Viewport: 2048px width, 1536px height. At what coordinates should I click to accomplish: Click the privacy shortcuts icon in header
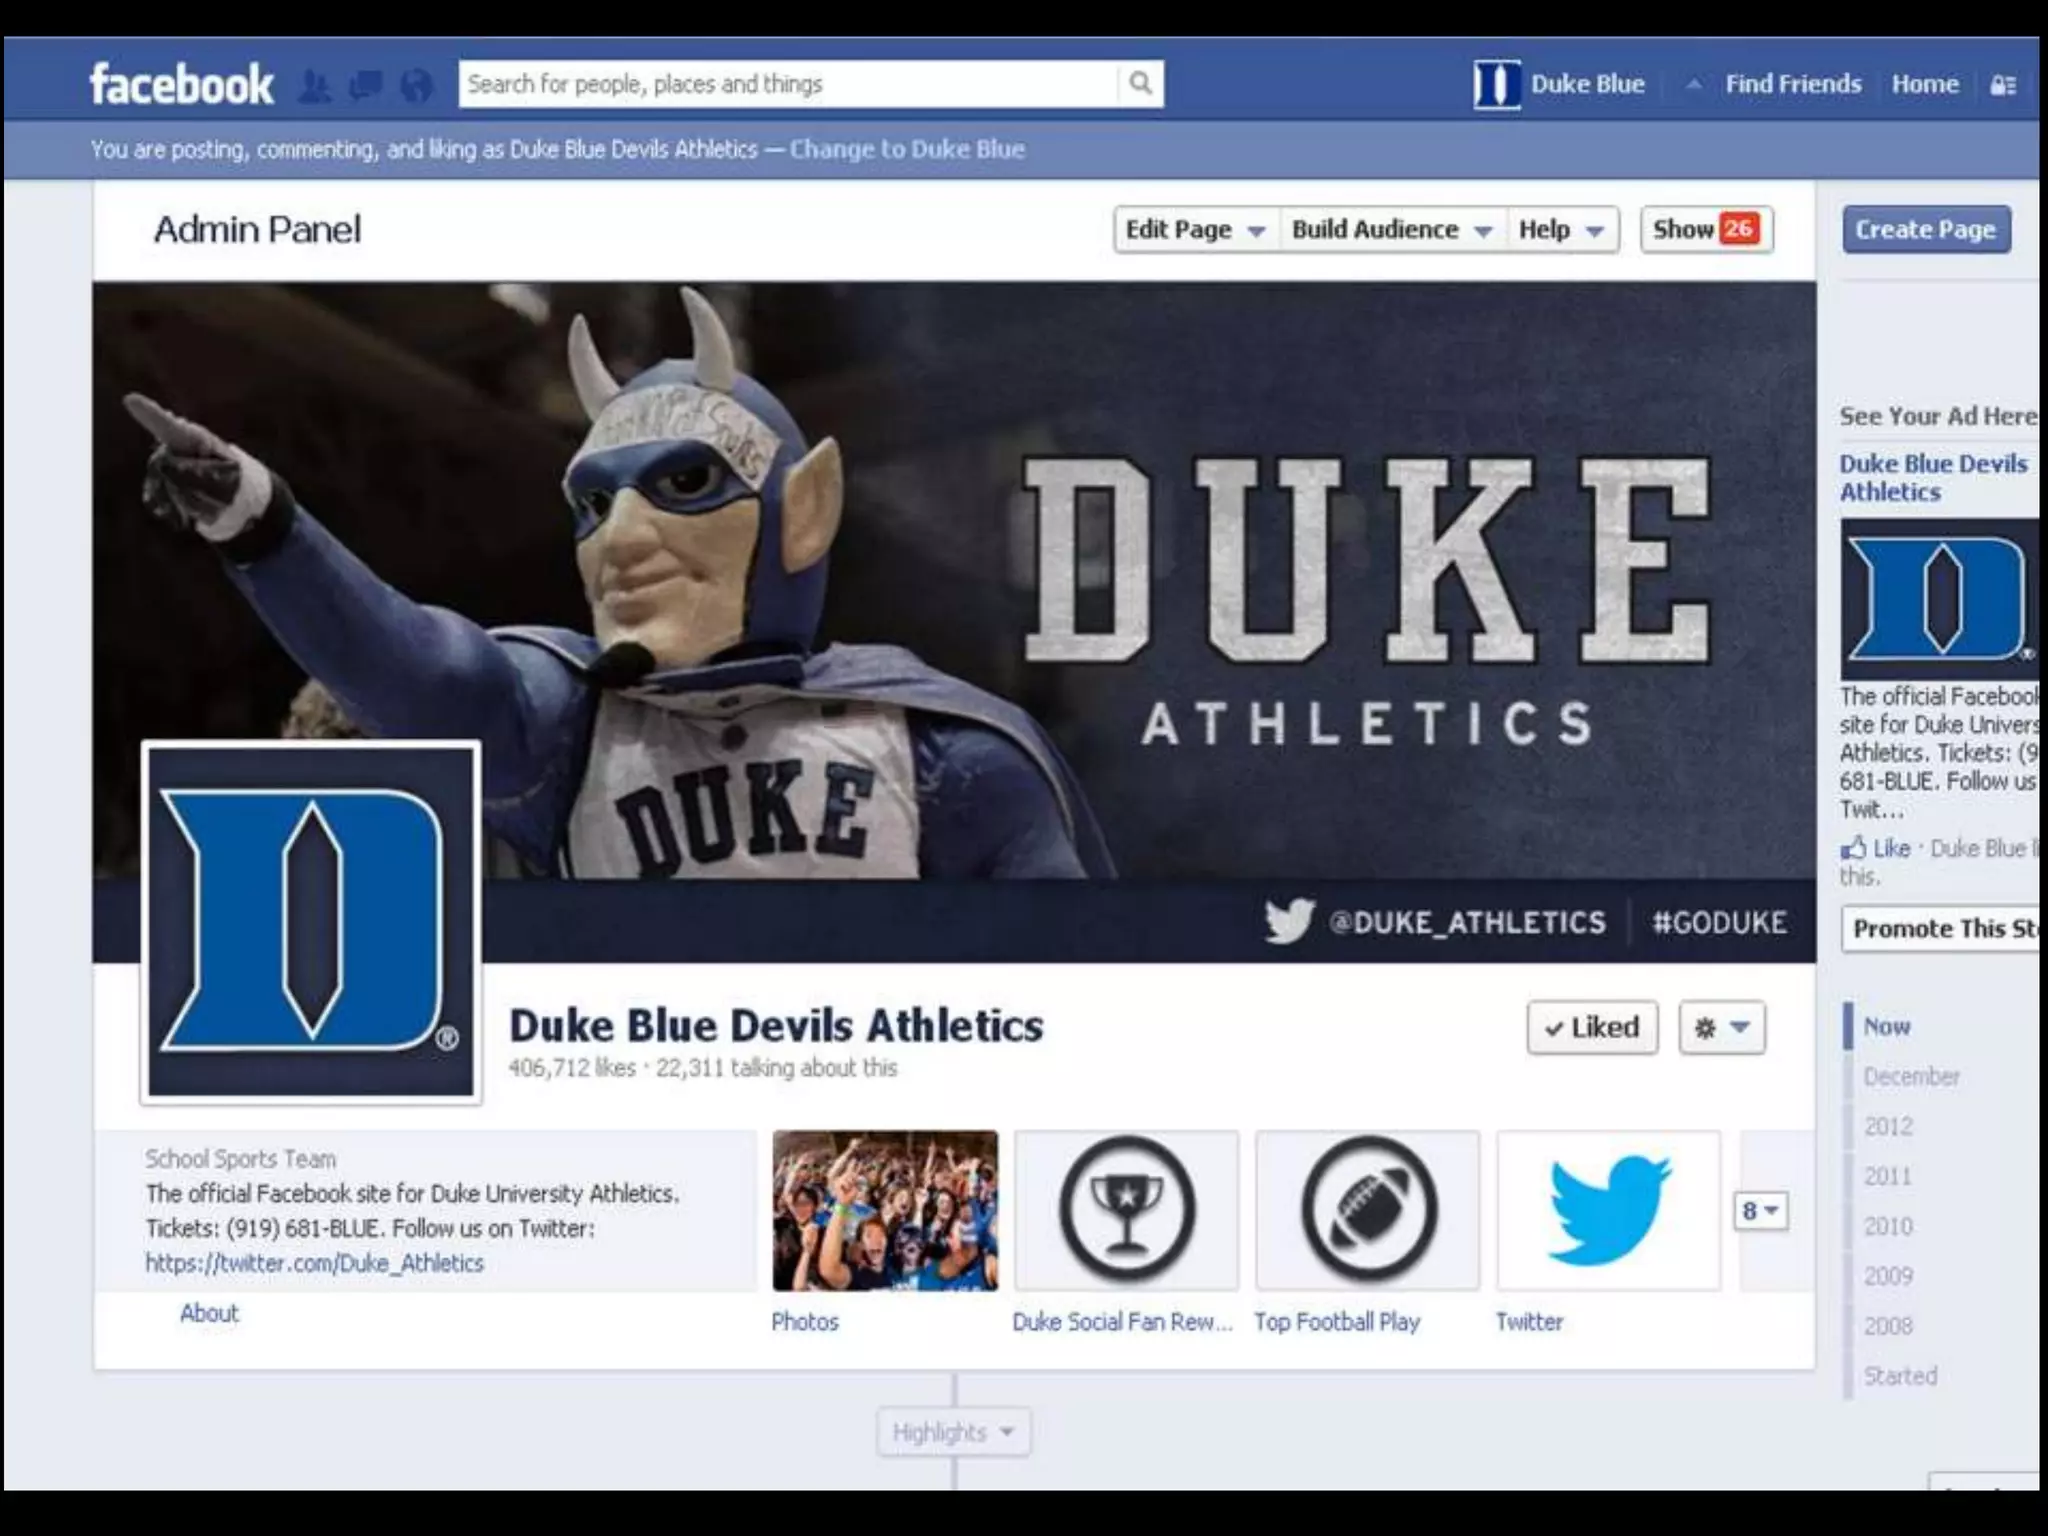click(2003, 86)
